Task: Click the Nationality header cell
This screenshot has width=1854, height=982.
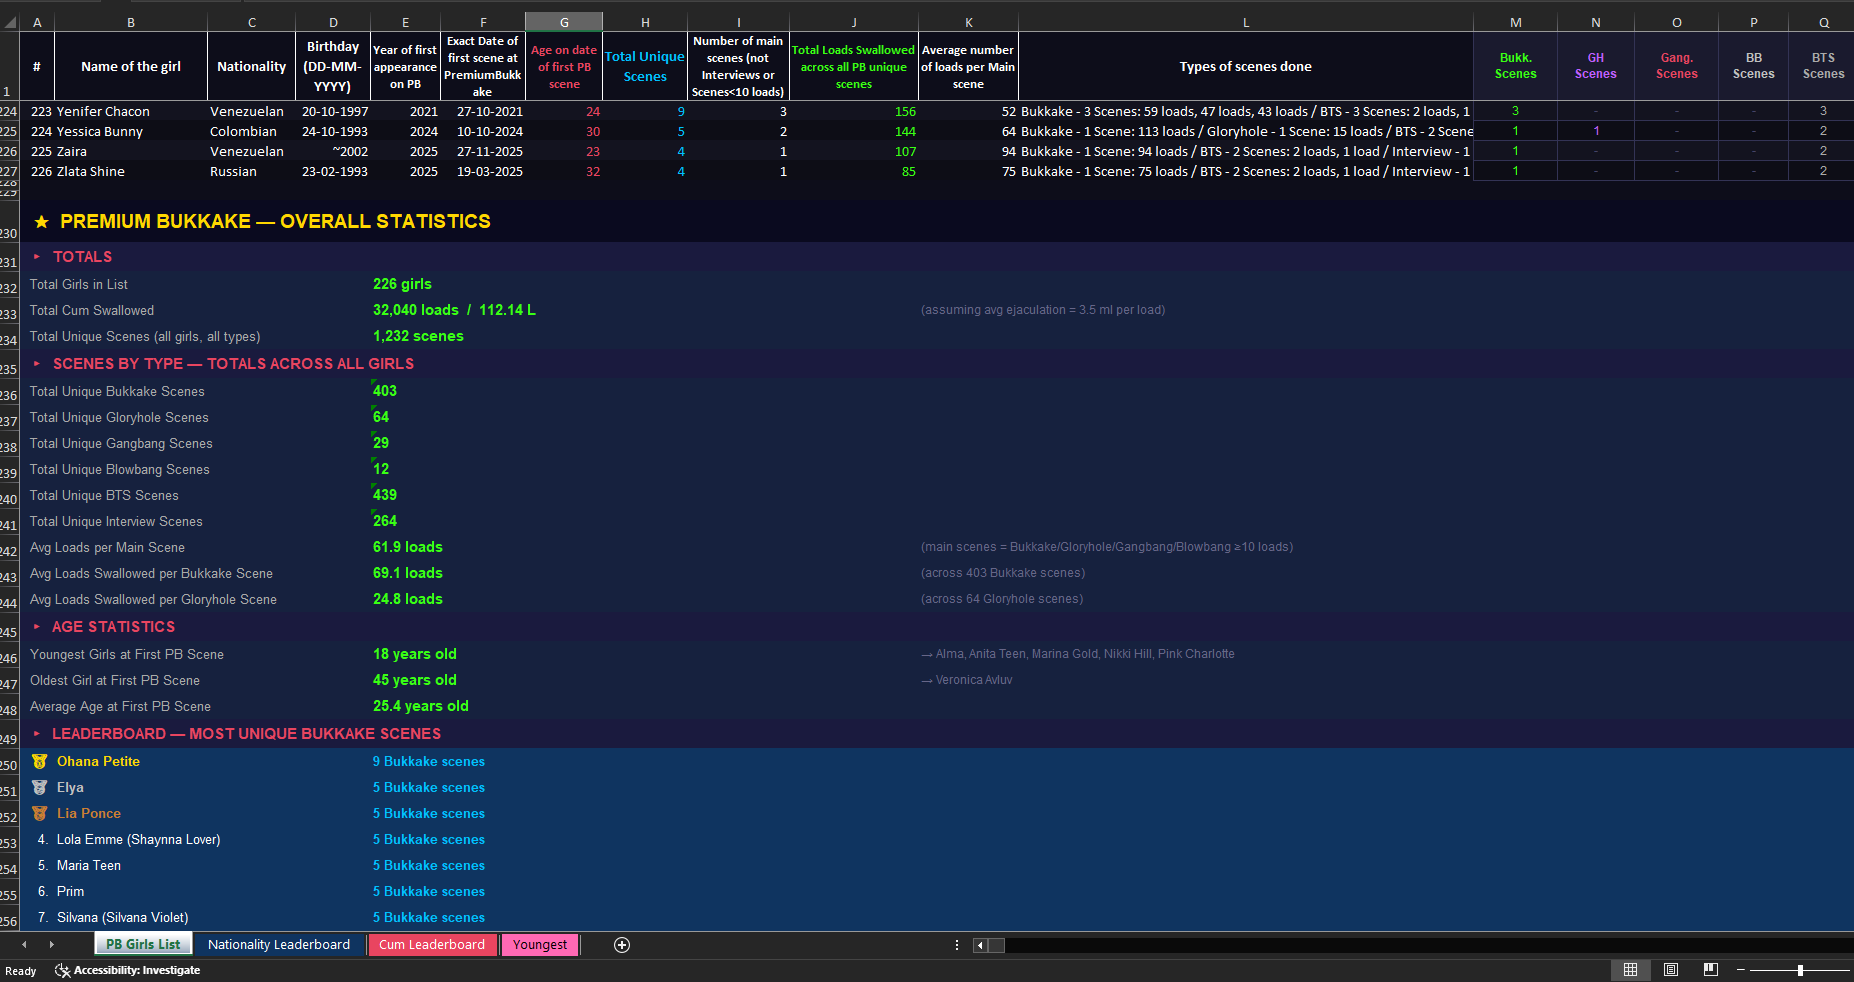Action: [x=251, y=66]
